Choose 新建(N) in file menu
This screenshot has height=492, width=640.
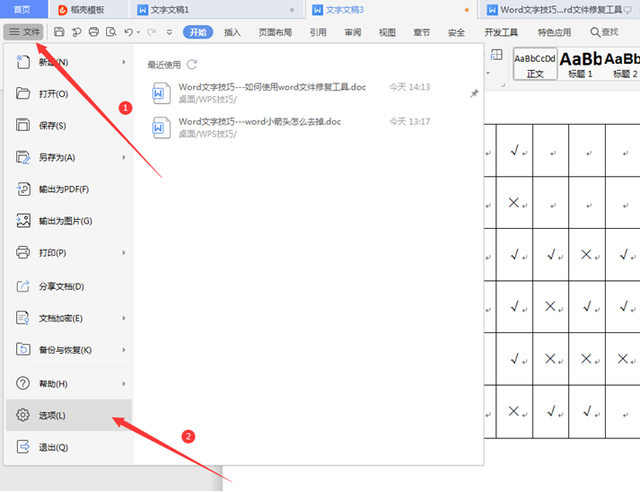tap(69, 62)
